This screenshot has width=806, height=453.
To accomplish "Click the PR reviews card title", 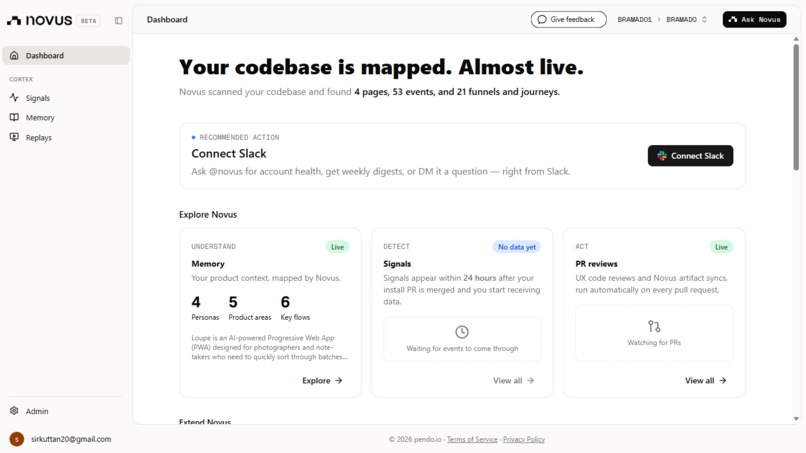I will point(596,264).
